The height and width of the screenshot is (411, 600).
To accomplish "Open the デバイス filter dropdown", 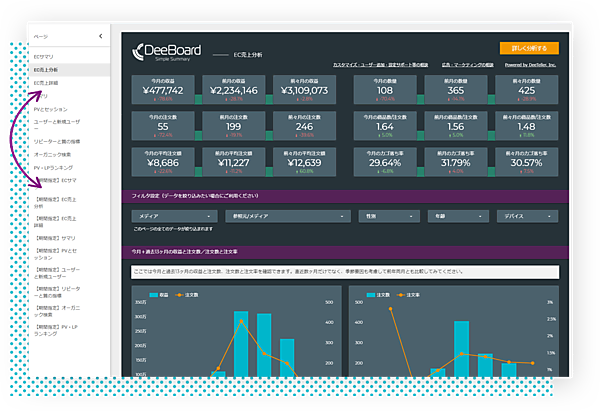I will point(526,215).
